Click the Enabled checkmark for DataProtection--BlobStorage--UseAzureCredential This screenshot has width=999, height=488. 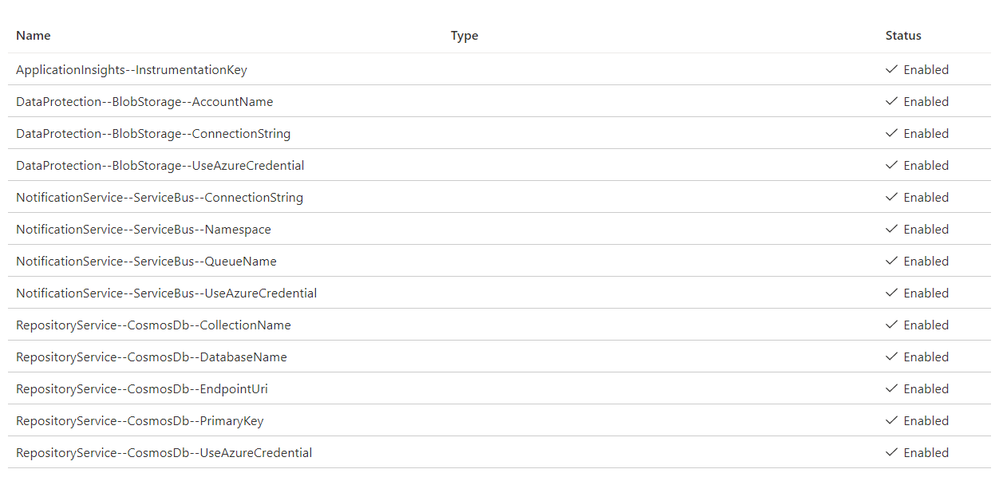coord(891,165)
